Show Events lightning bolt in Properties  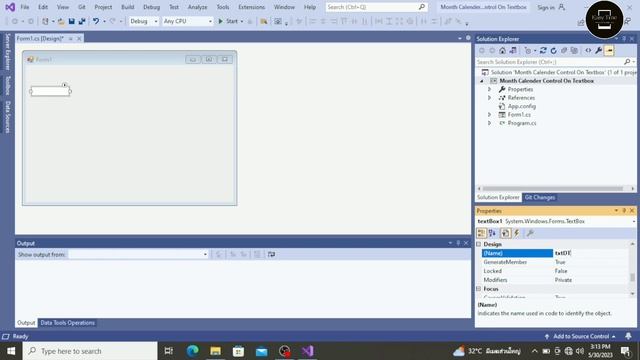coord(517,233)
